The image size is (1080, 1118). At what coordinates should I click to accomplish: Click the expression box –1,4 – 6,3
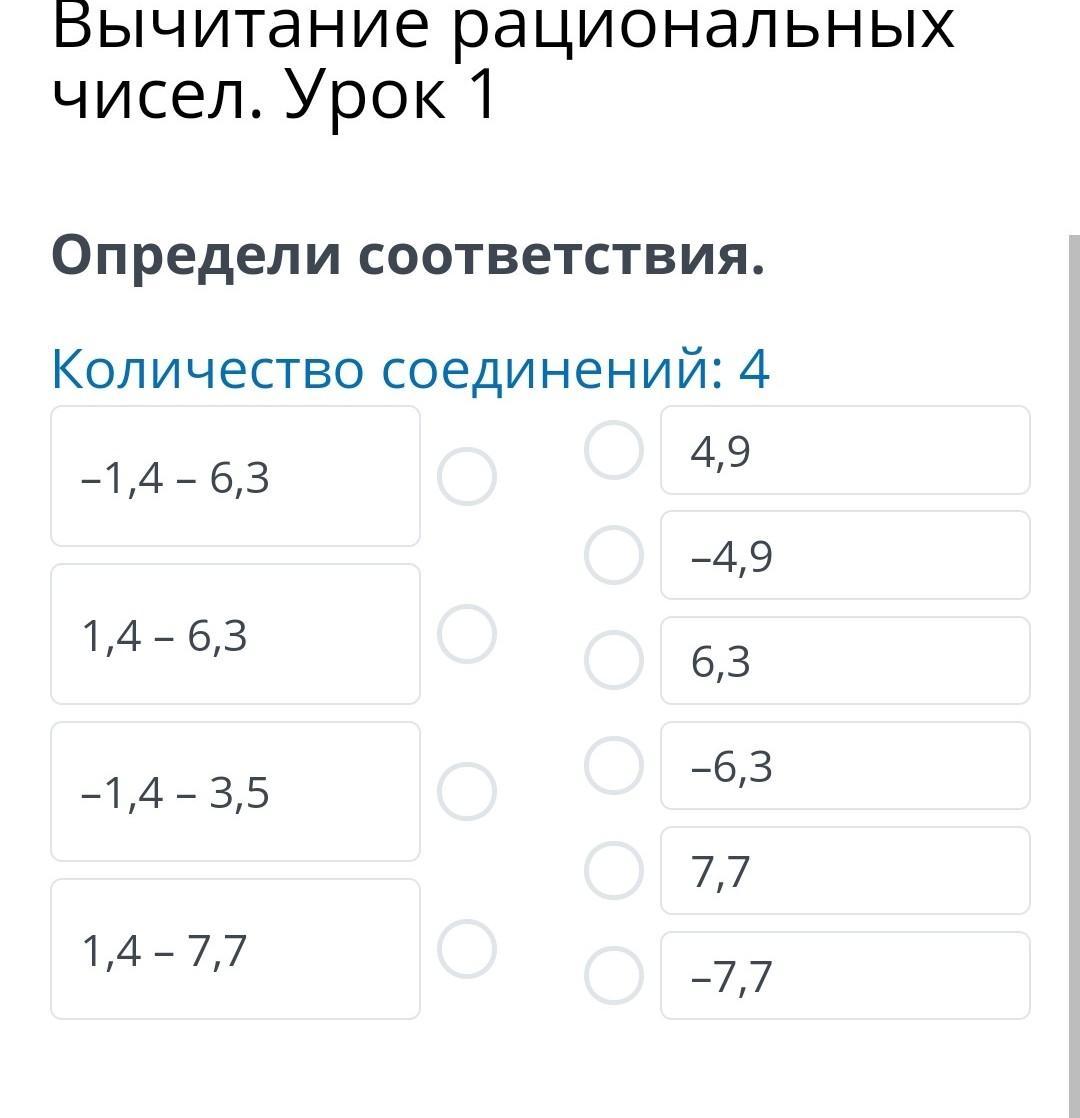click(235, 477)
